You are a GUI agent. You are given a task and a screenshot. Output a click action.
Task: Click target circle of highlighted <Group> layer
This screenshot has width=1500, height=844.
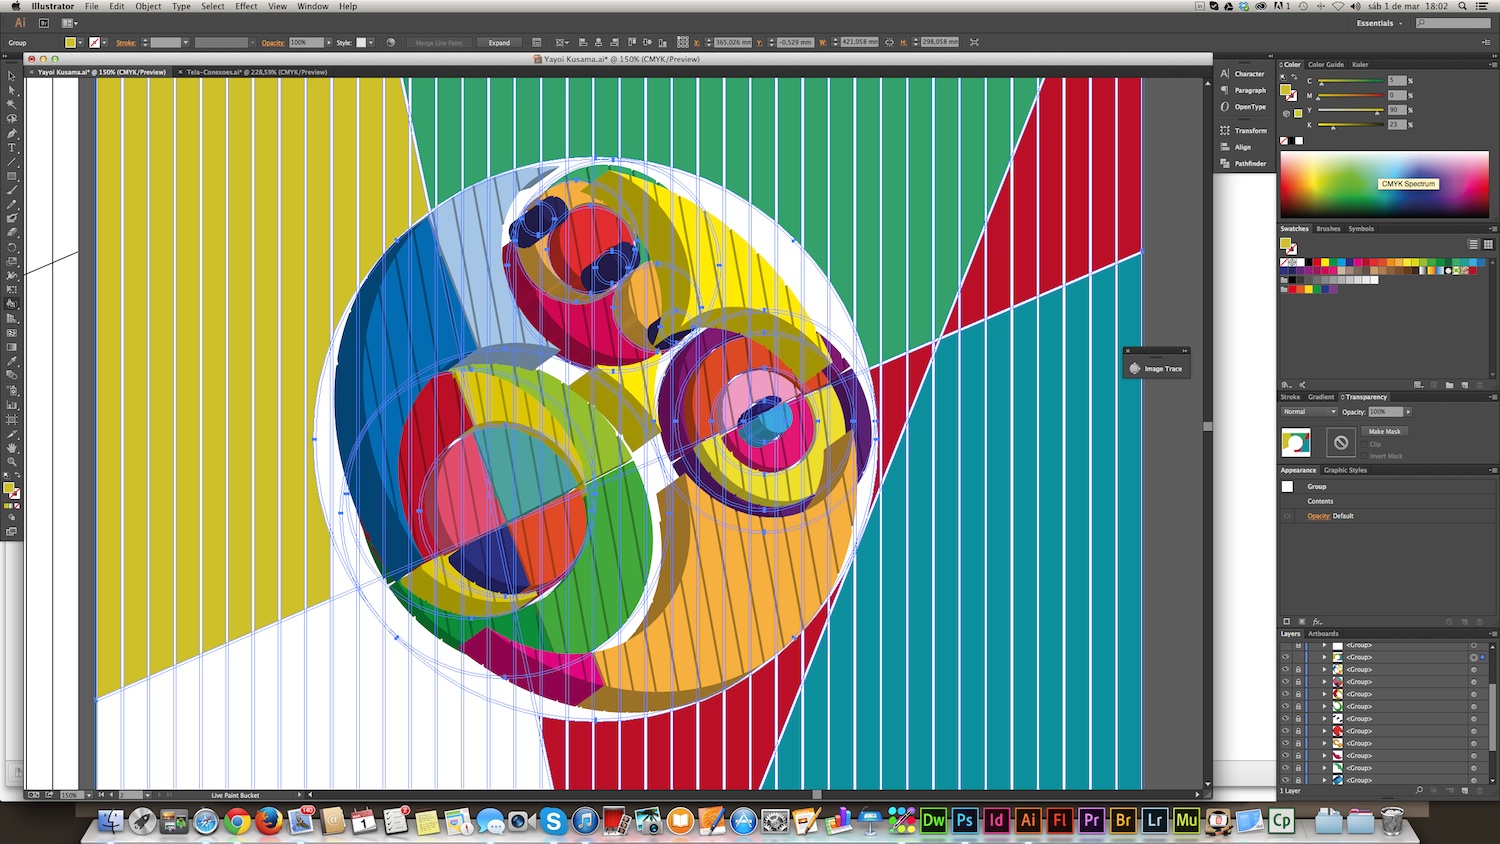pos(1474,657)
